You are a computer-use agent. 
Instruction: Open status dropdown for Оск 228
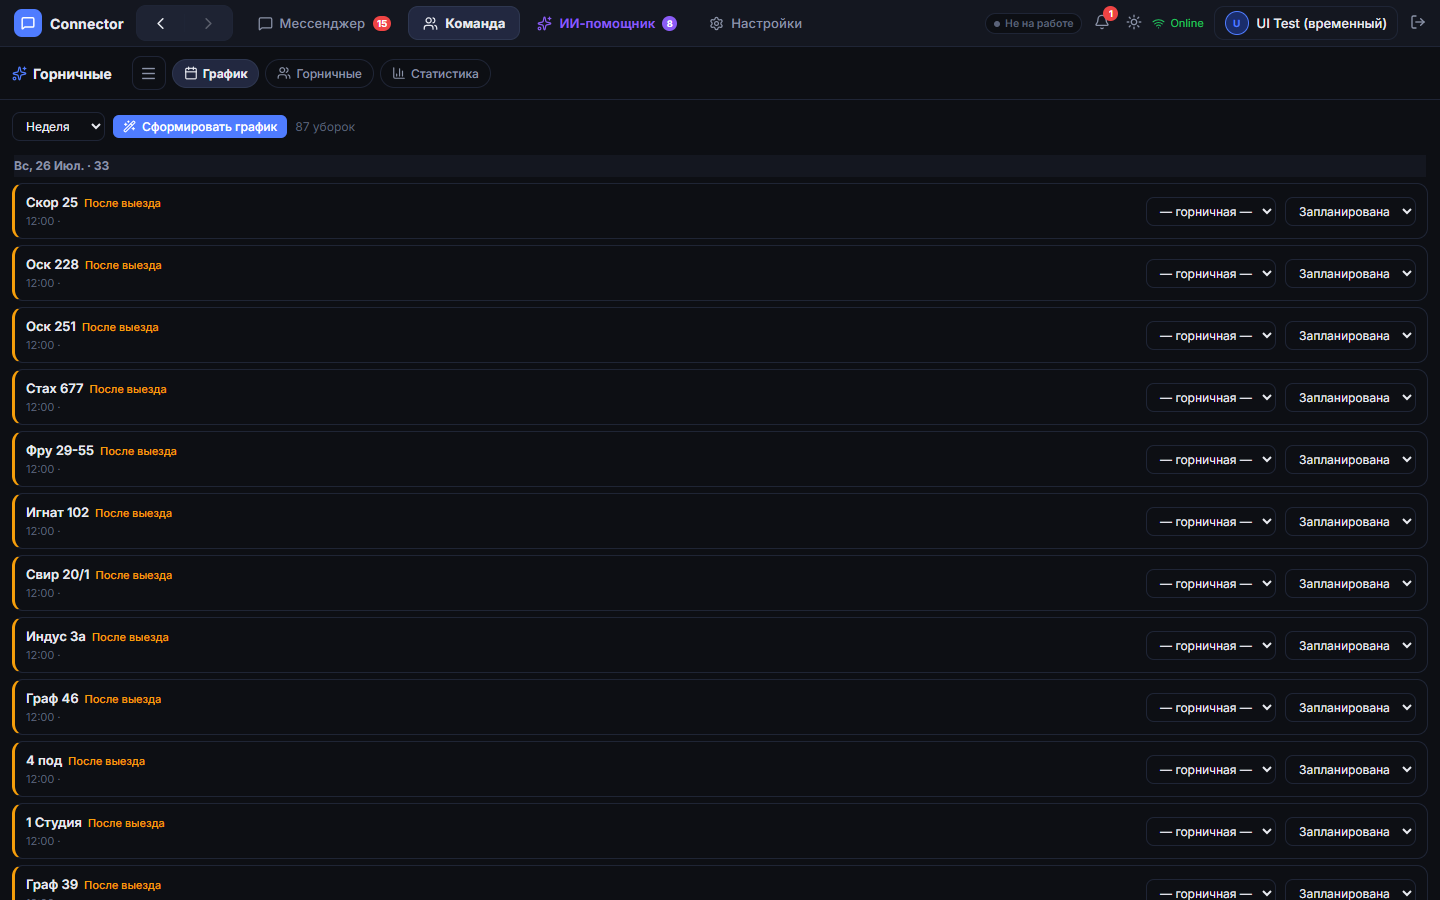point(1350,273)
